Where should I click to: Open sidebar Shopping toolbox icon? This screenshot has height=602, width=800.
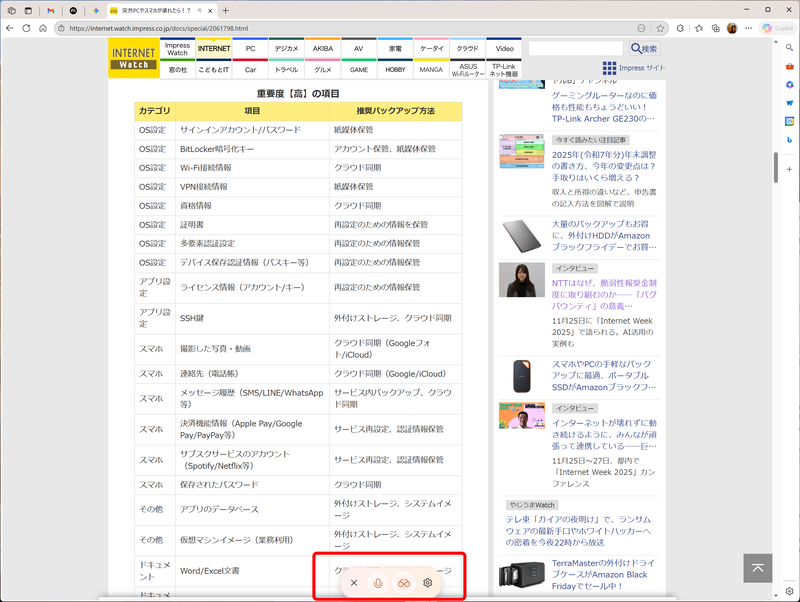789,66
